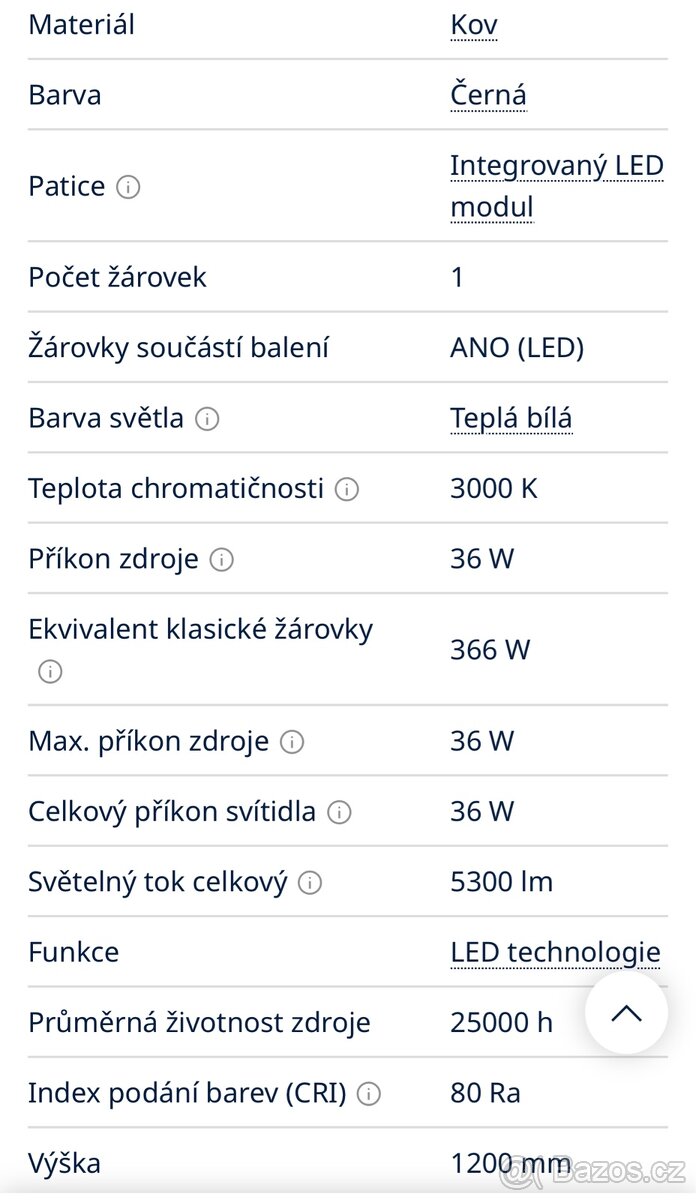The width and height of the screenshot is (696, 1200).
Task: Click info icon under Ekvivalent klasické žárovky
Action: click(50, 672)
